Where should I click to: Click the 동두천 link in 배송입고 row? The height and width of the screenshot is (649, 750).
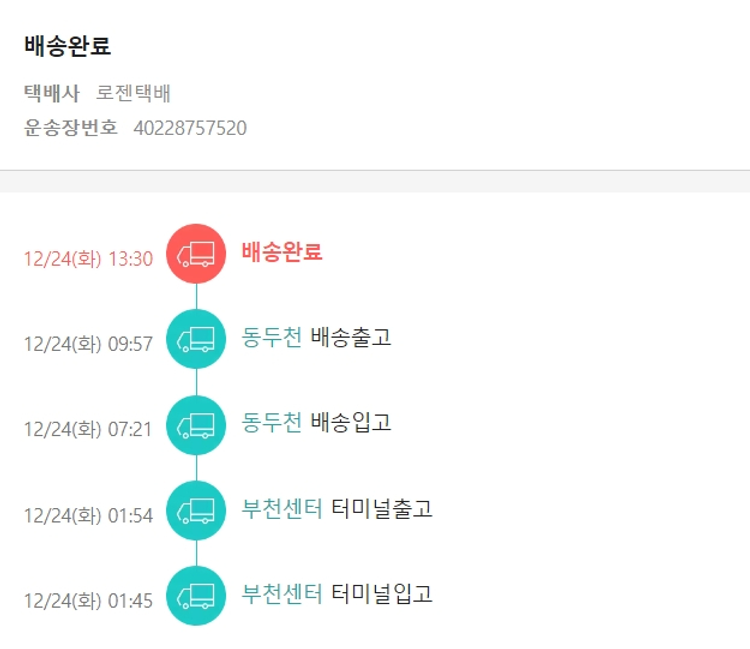coord(272,423)
